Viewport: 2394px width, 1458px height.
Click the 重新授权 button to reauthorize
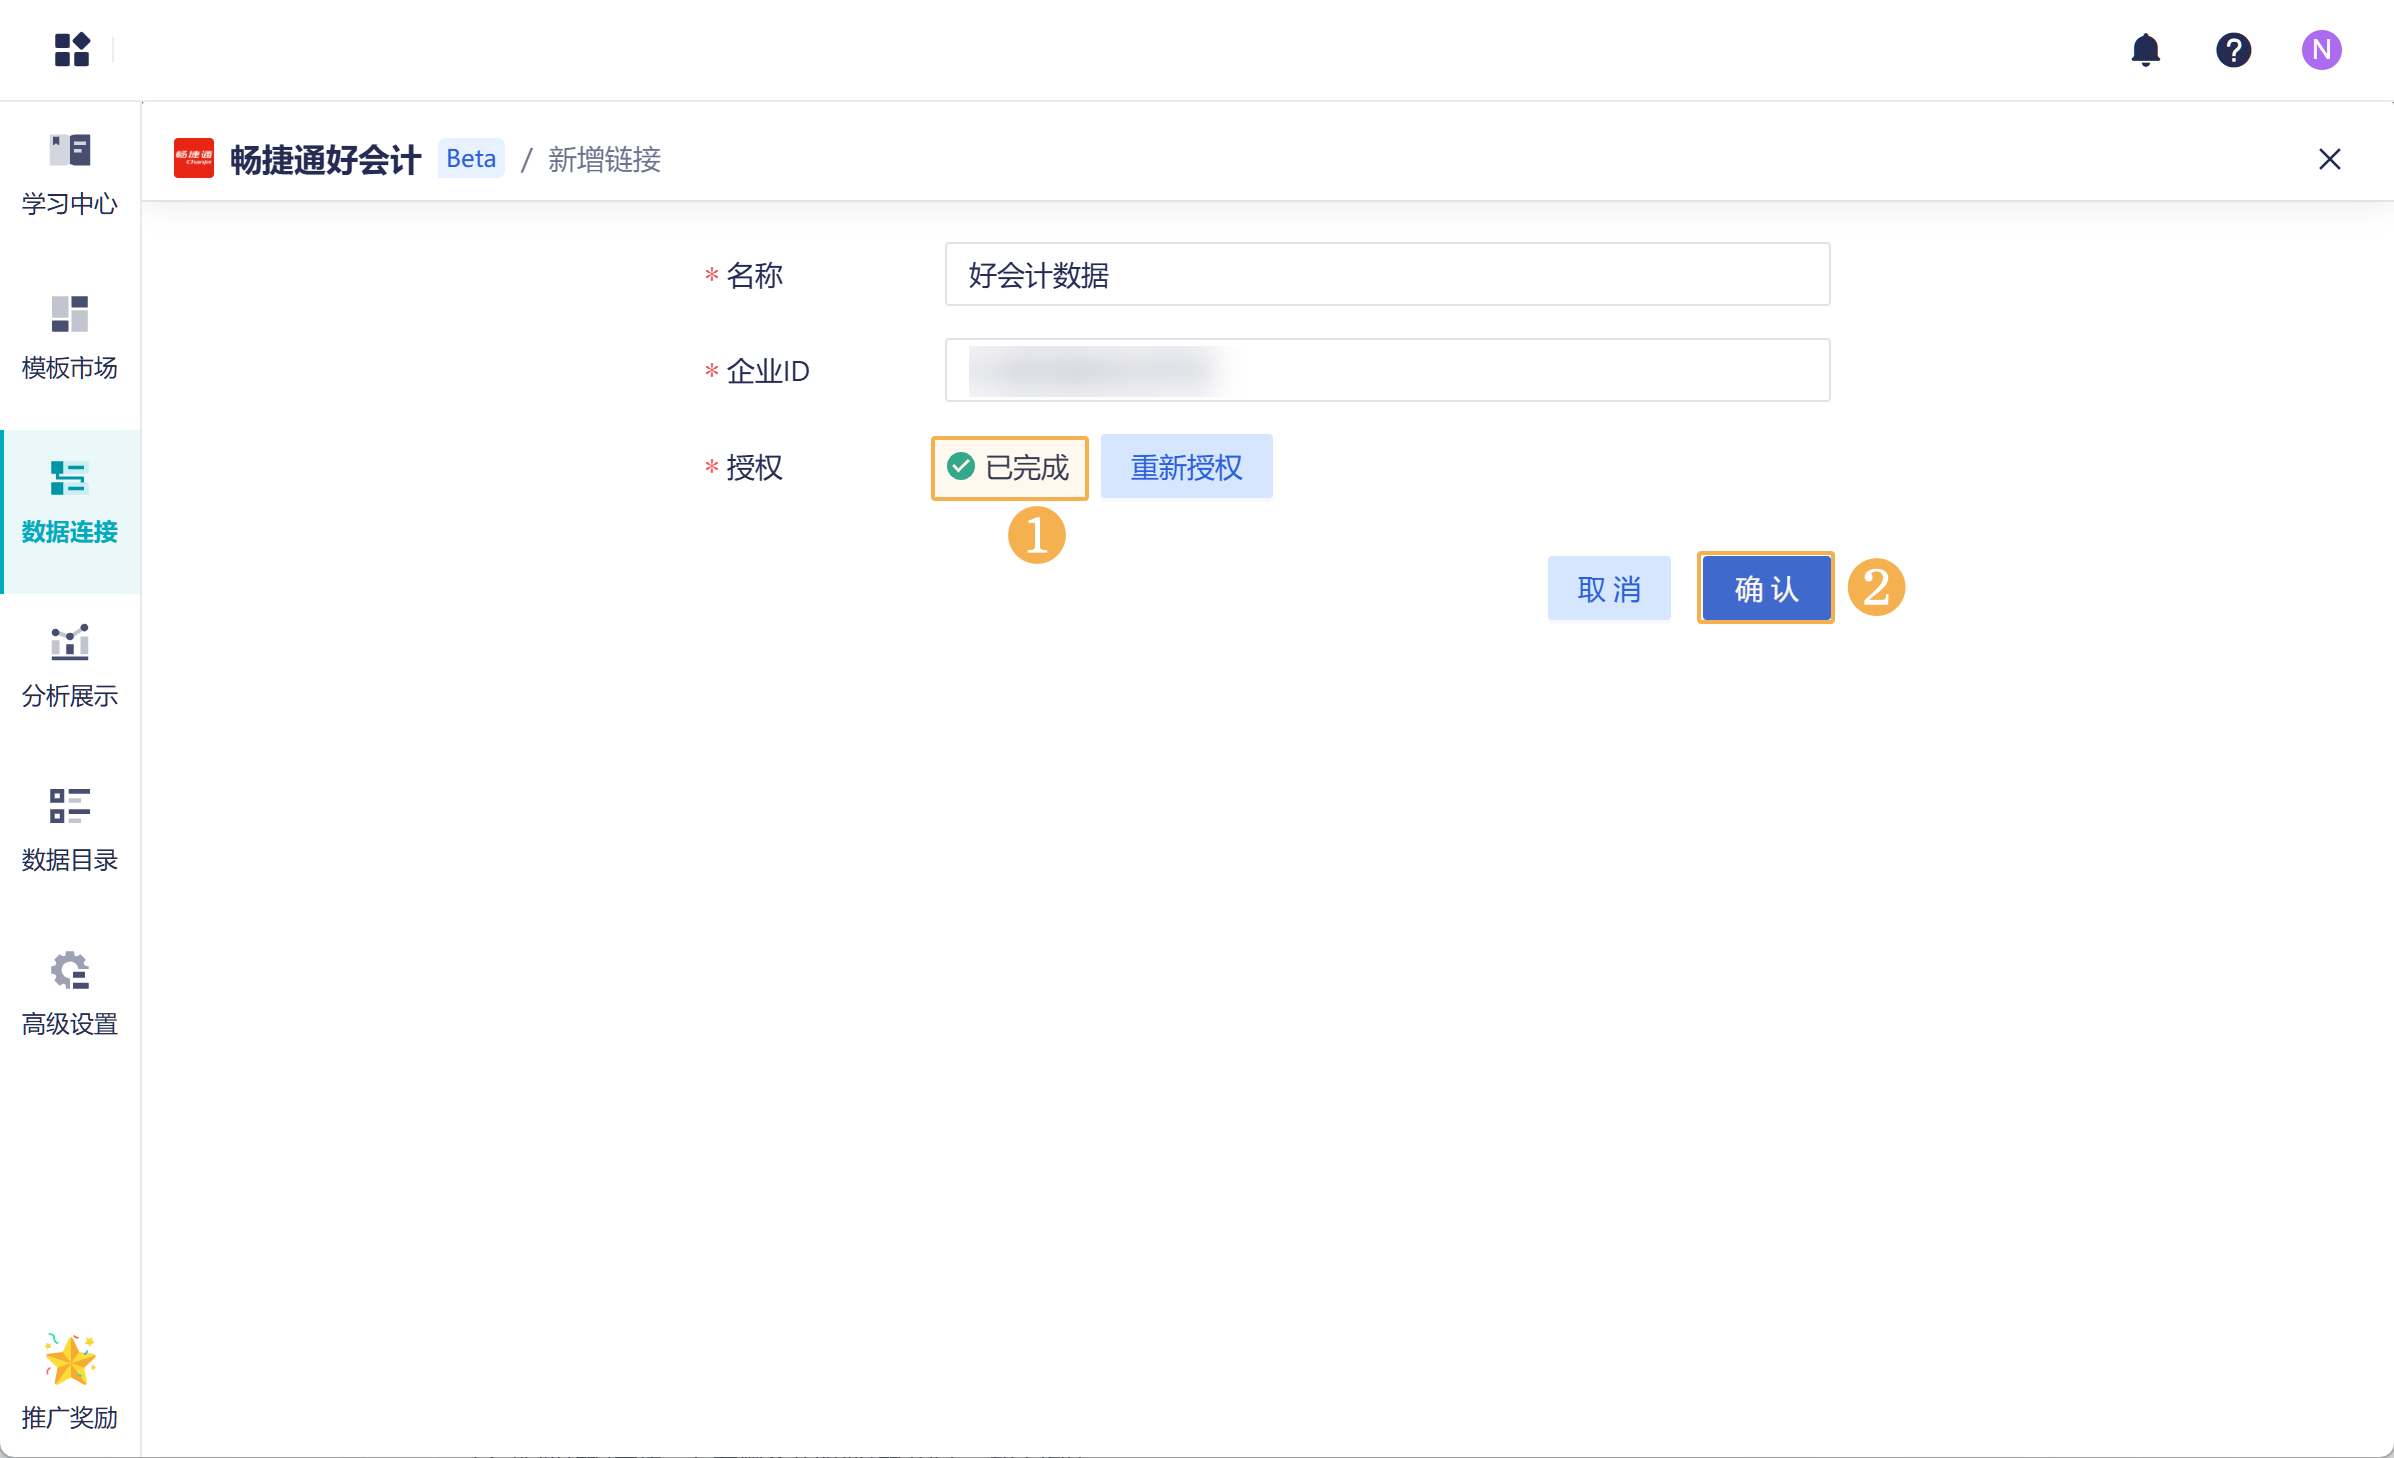tap(1186, 466)
